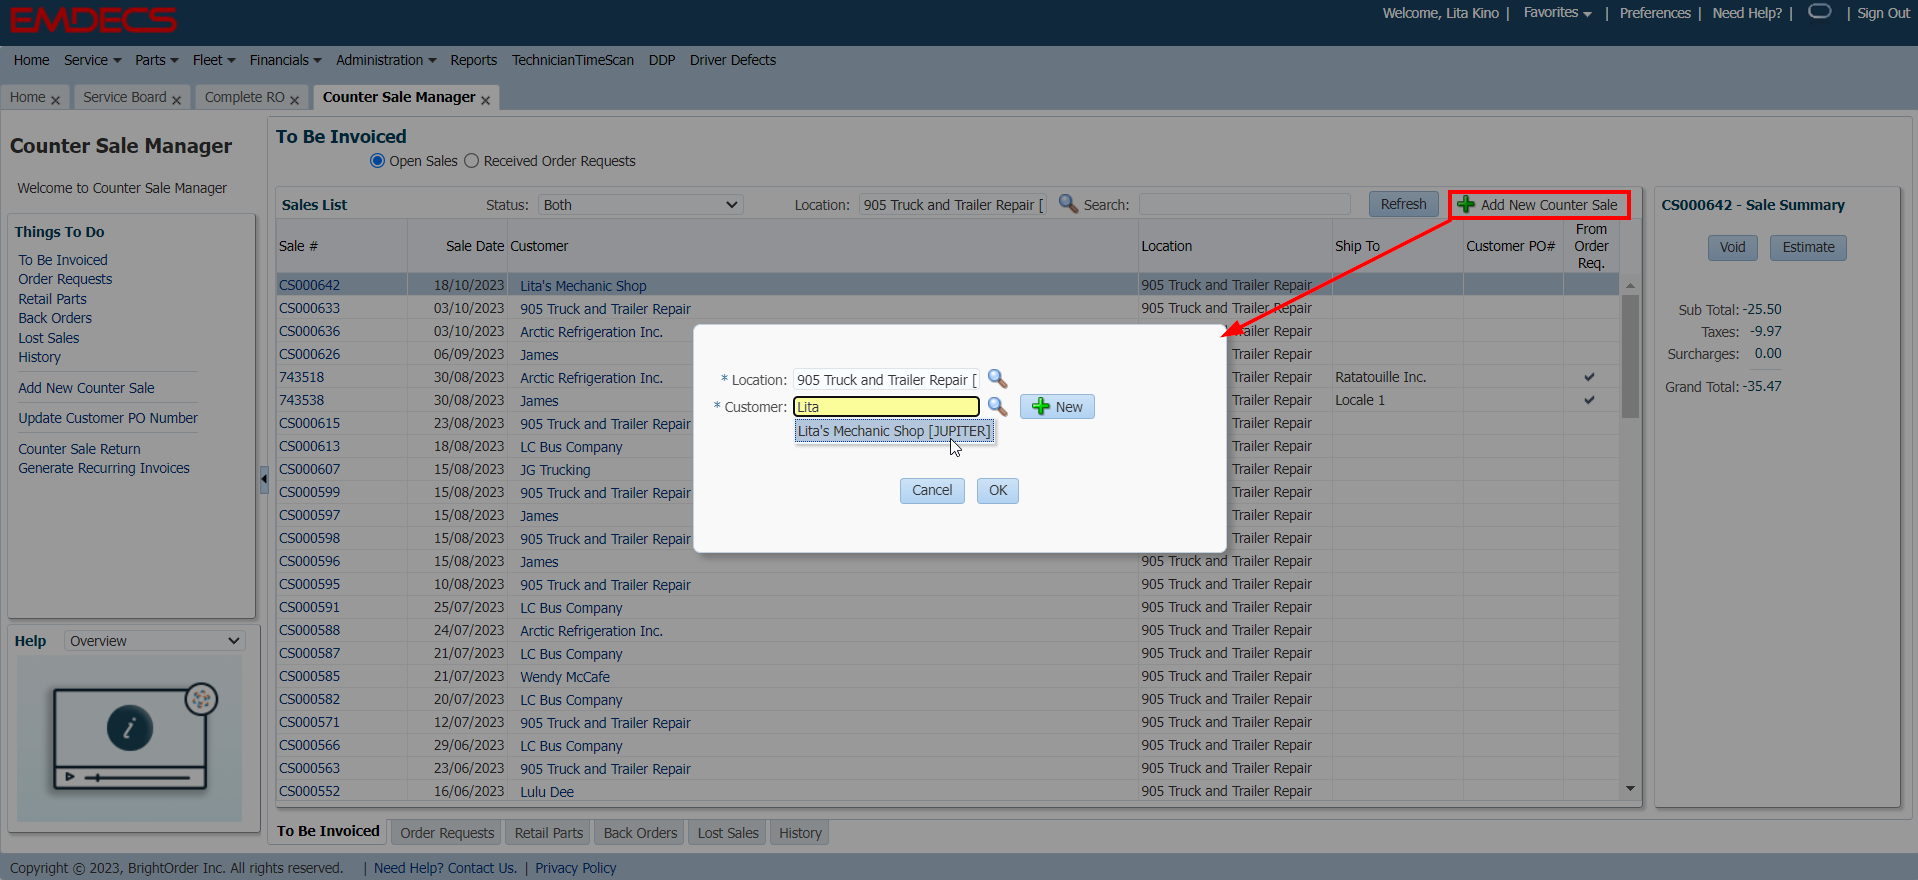Close the Complete RO tab

(294, 100)
